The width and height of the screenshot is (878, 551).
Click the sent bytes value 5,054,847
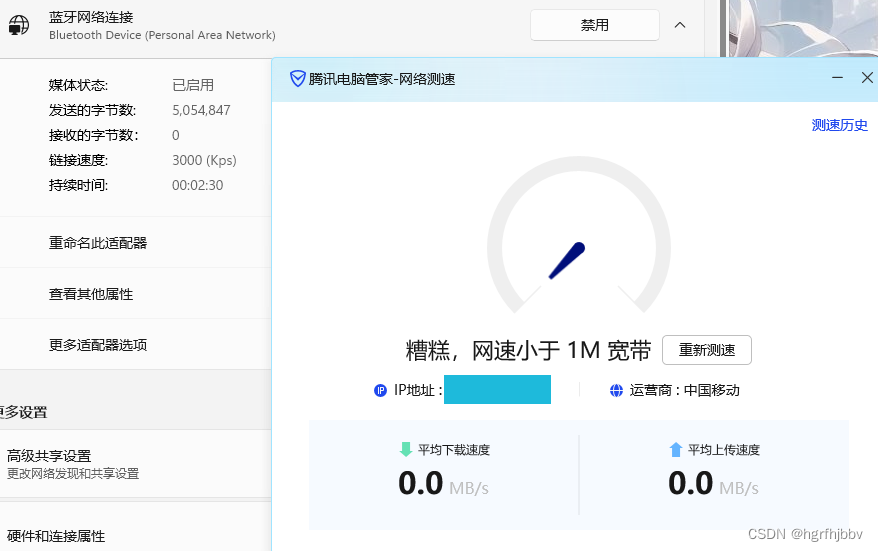tap(201, 110)
